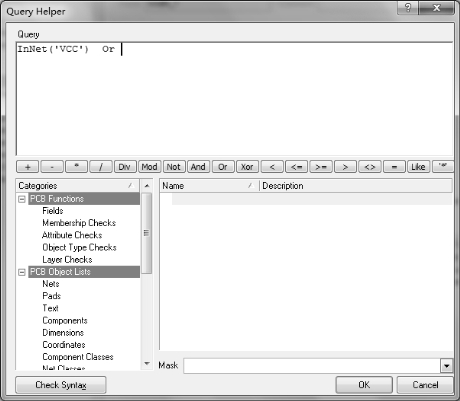Click the Check Syntax button
Viewport: 460px width, 401px height.
(61, 385)
